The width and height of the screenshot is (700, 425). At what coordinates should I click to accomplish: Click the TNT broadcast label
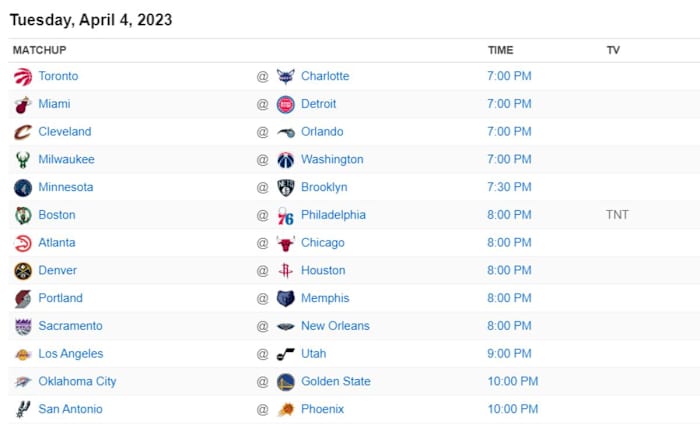(617, 215)
